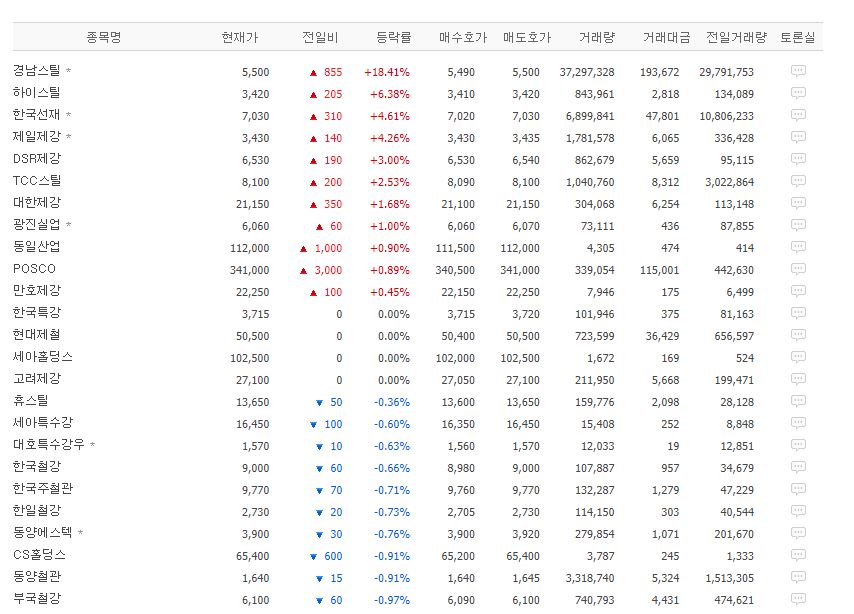
Task: Open the POSCO stock link
Action: [x=34, y=269]
